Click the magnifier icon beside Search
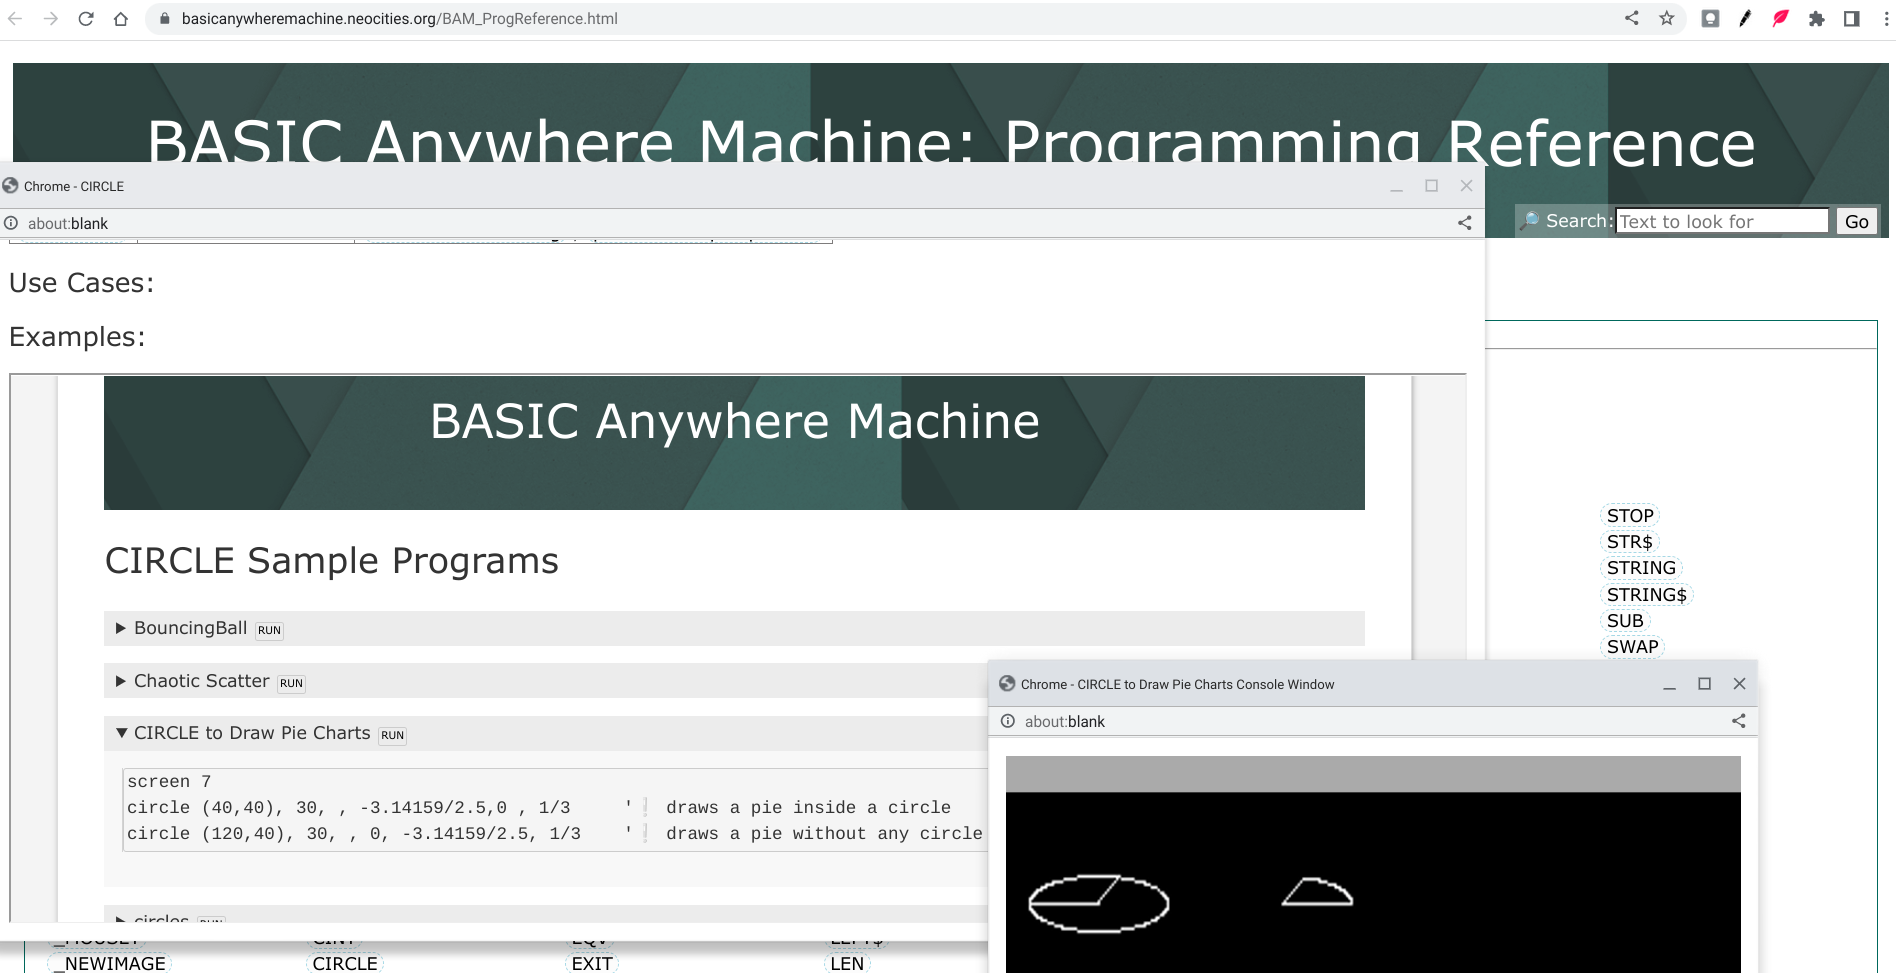 [x=1530, y=220]
